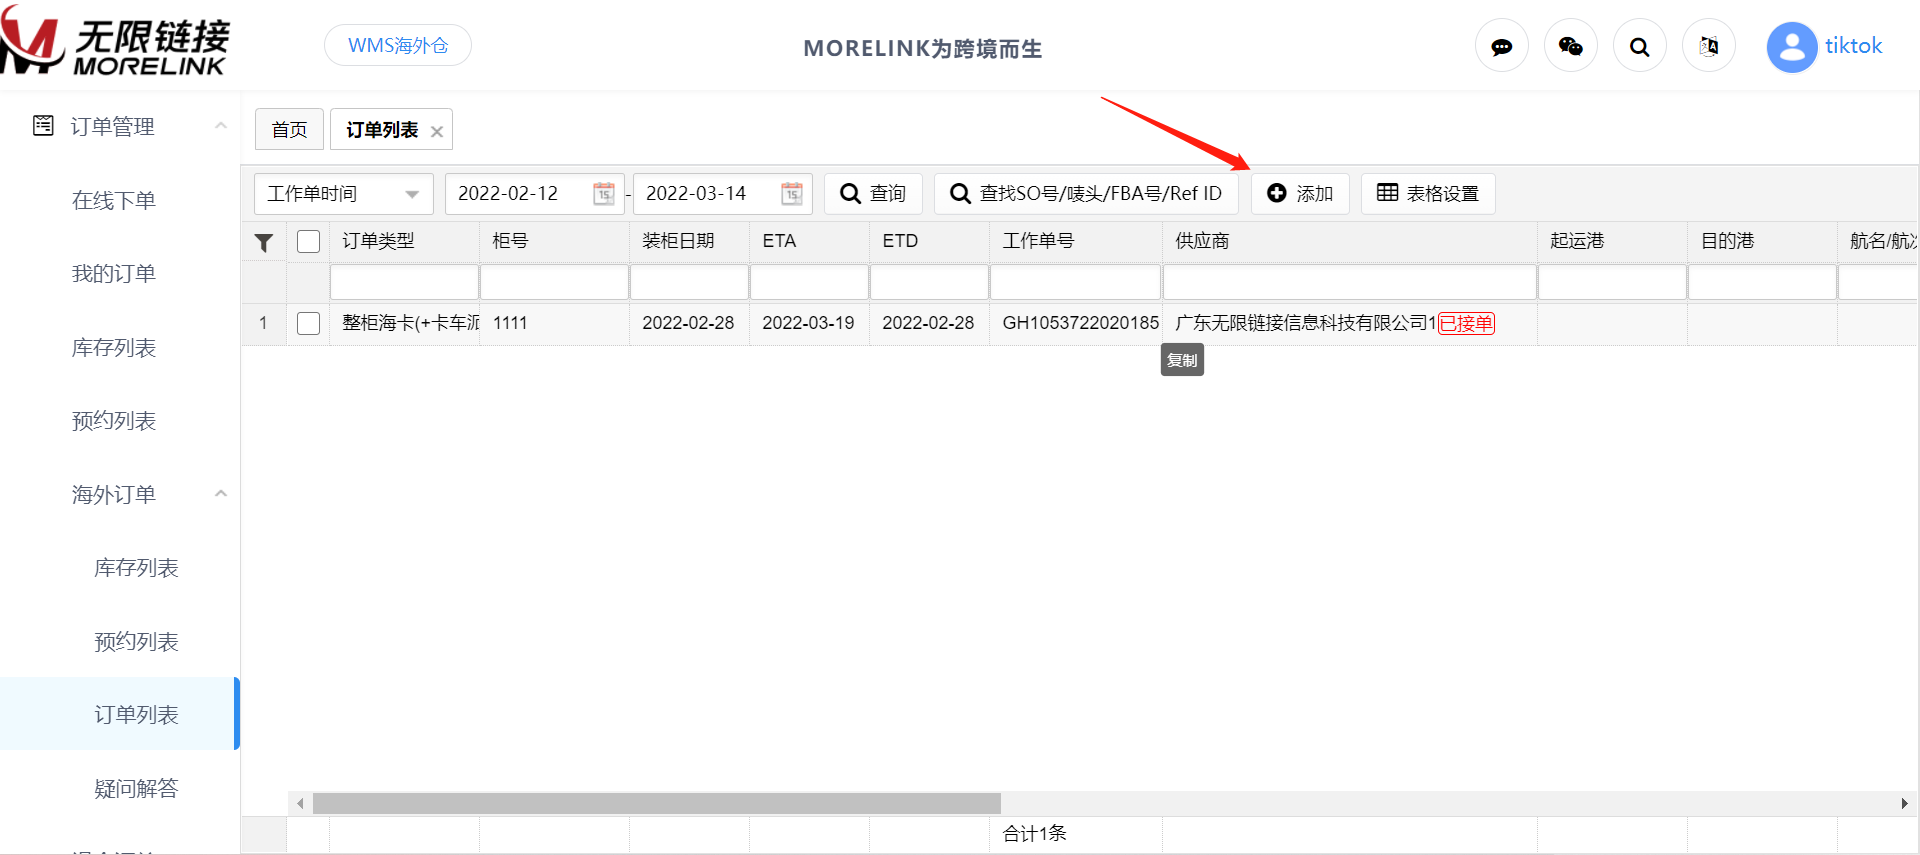Open the upper 预约列表 sidebar item
Viewport: 1920px width, 855px height.
coord(114,420)
